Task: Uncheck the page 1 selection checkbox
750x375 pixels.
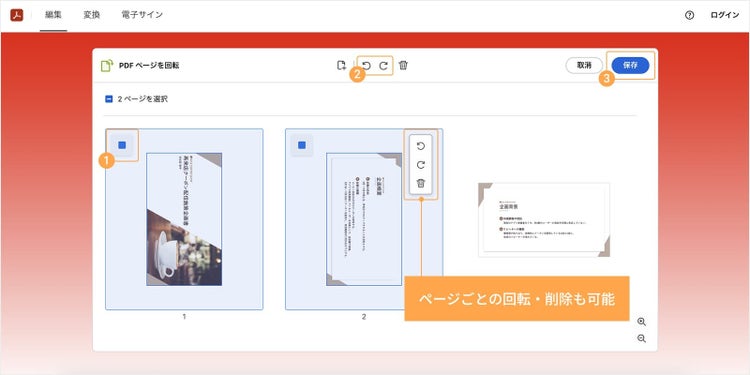Action: [x=122, y=145]
